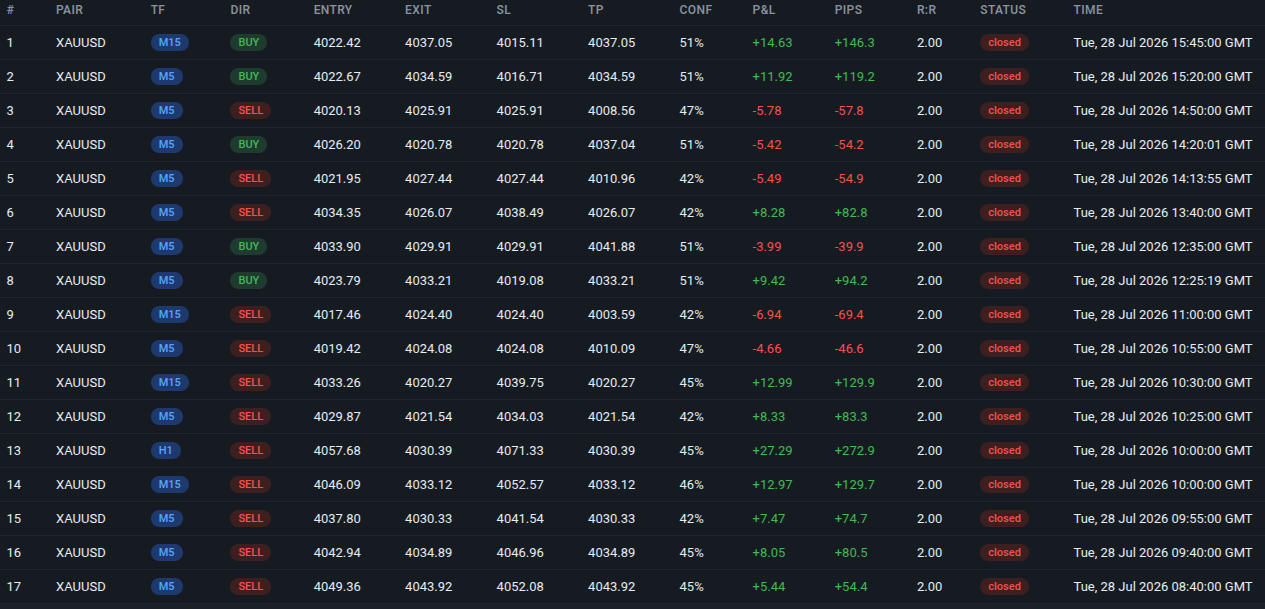
Task: Click P&L value +14.63
Action: tap(772, 43)
